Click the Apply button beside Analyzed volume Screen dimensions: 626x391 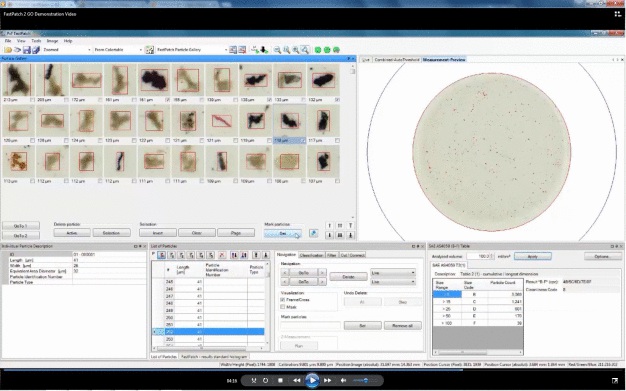[x=533, y=256]
